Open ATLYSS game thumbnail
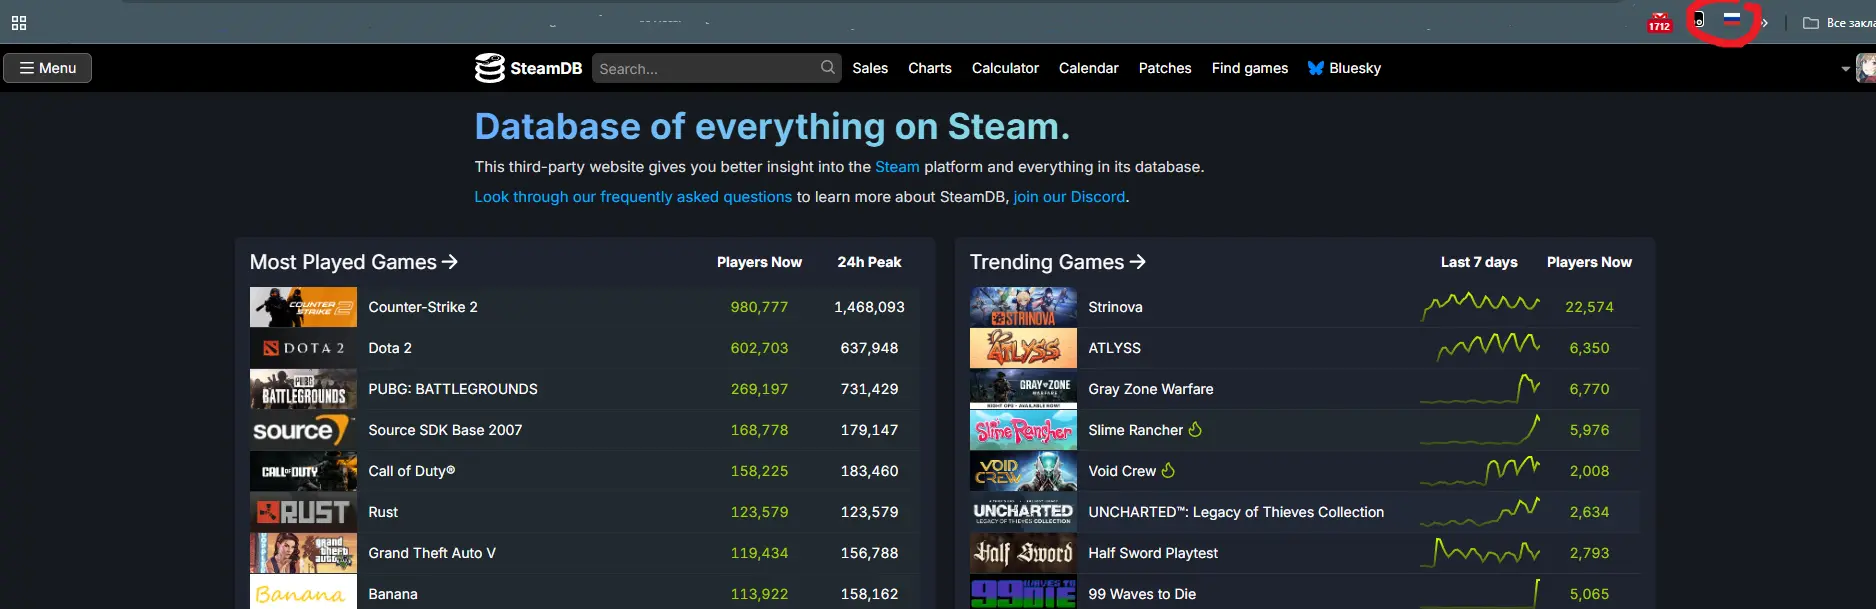 pos(1023,348)
